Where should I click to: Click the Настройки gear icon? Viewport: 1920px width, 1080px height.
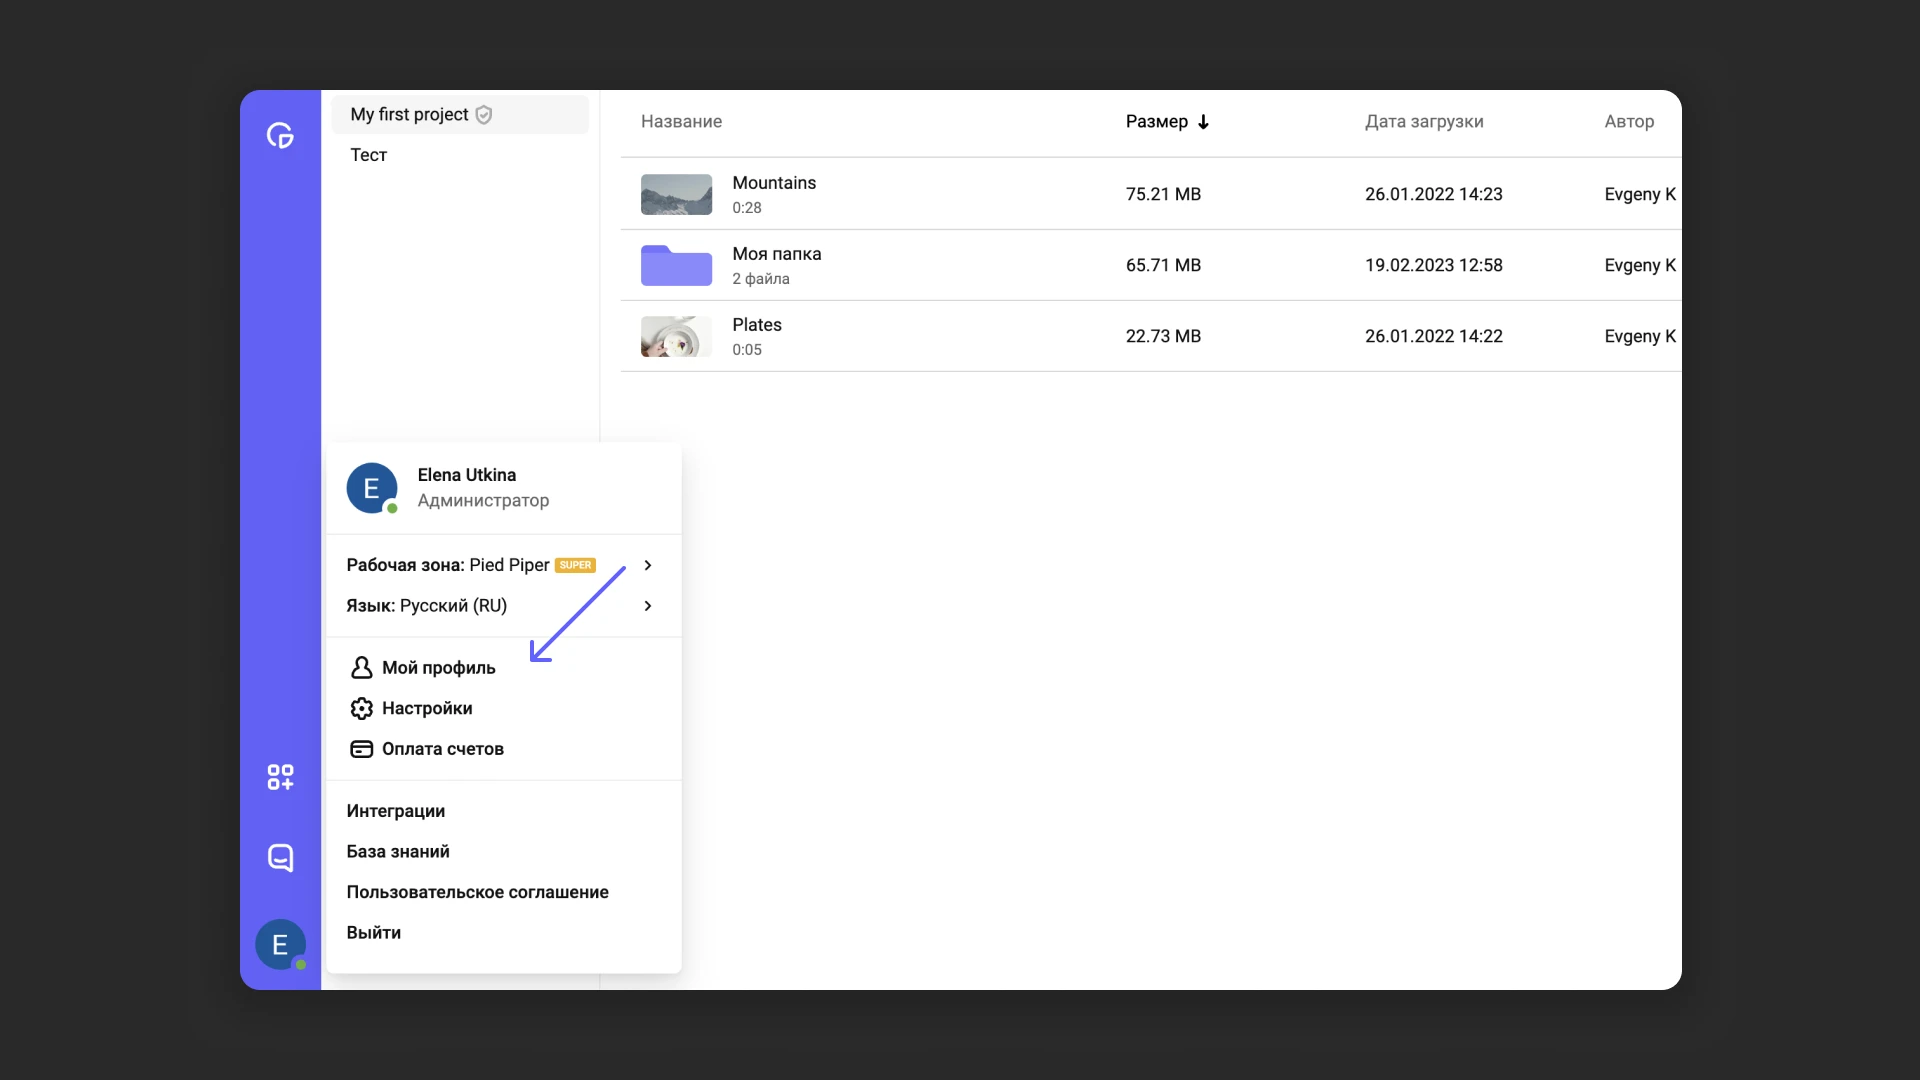(x=361, y=708)
